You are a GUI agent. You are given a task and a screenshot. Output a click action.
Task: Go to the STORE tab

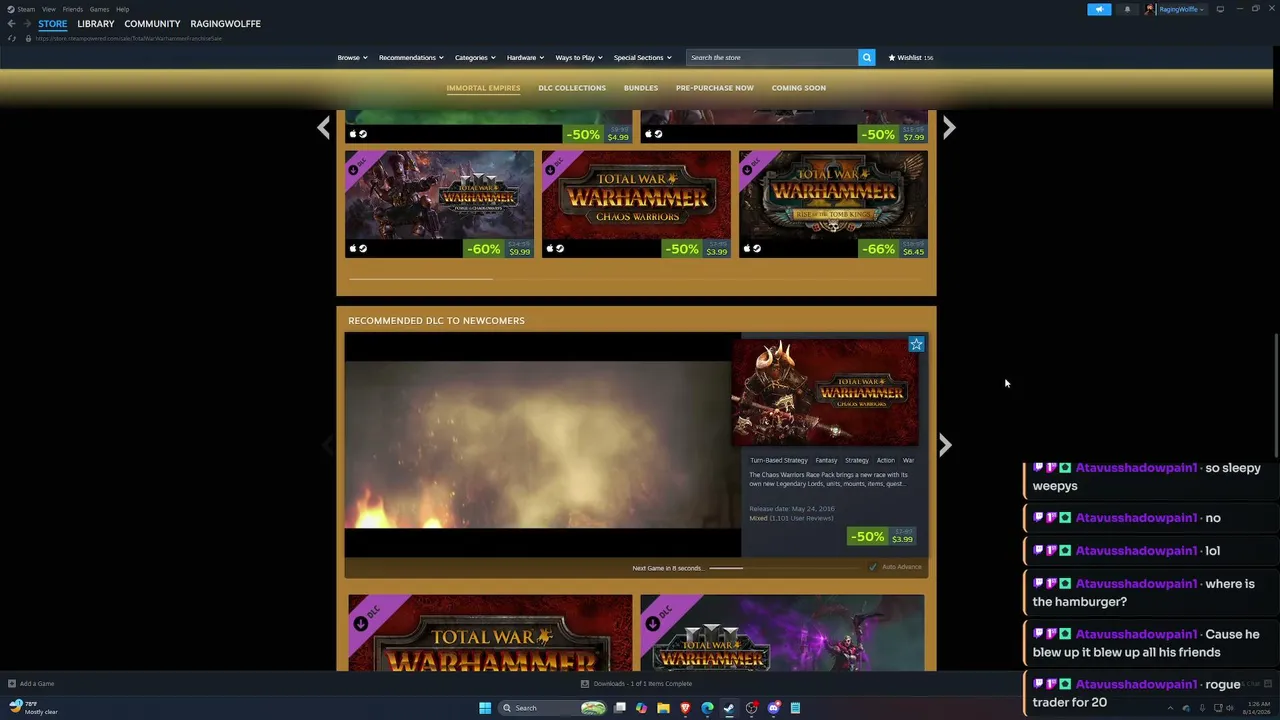pyautogui.click(x=53, y=24)
